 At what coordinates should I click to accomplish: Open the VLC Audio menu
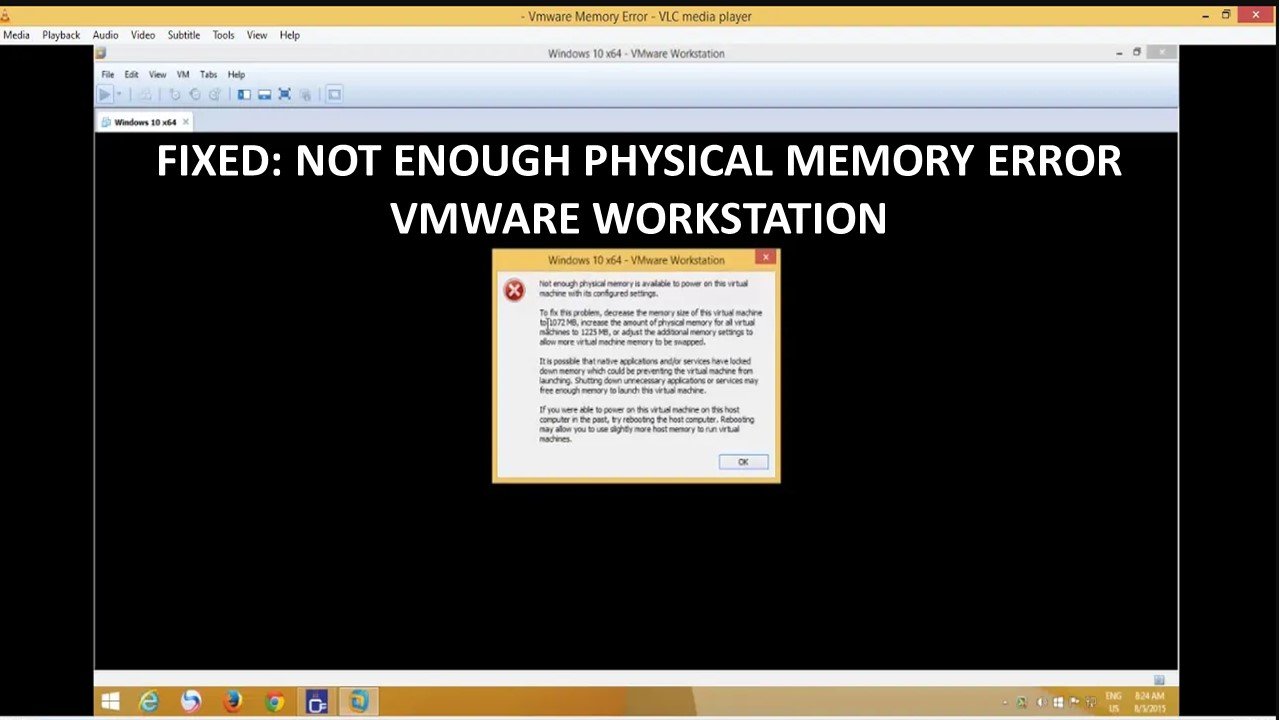(x=106, y=35)
